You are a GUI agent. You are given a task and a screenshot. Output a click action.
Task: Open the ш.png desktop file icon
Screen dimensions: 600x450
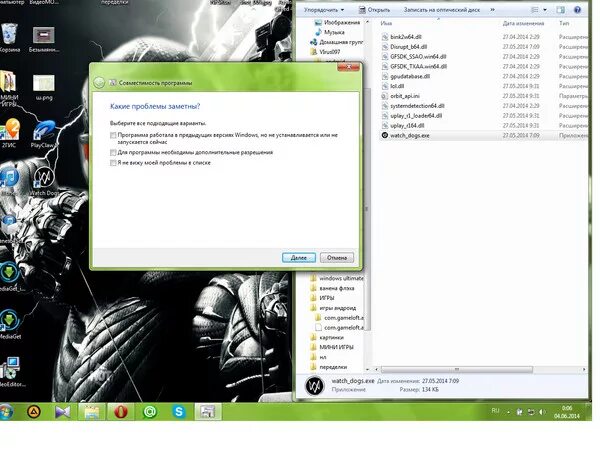point(44,87)
